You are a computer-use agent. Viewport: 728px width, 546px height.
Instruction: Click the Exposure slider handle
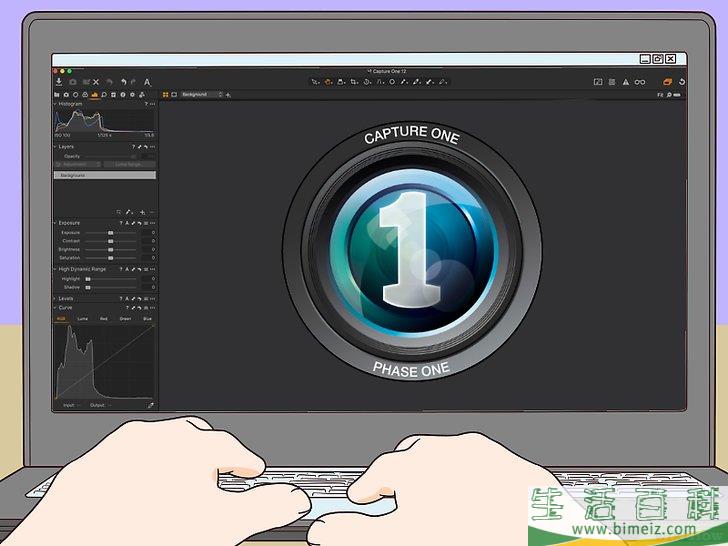pos(110,233)
